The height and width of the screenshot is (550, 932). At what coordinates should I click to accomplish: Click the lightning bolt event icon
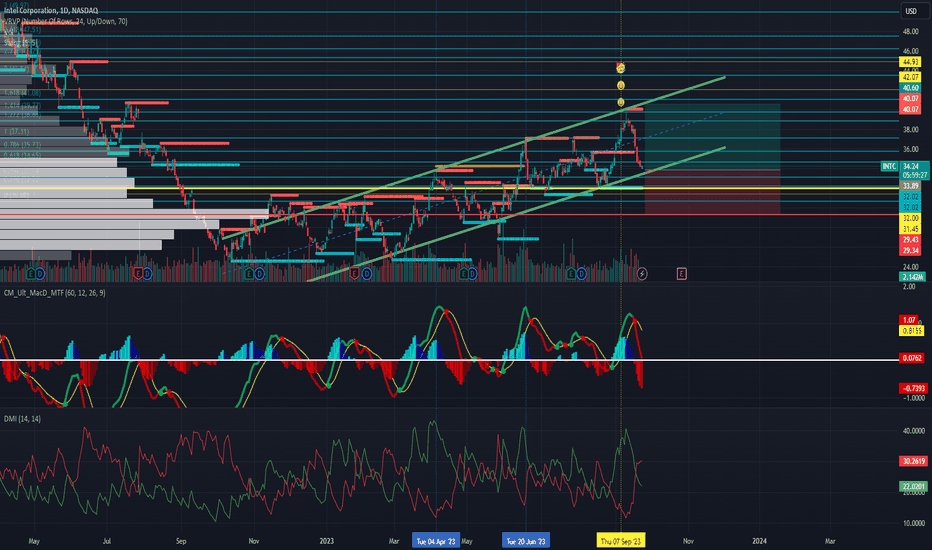click(642, 274)
